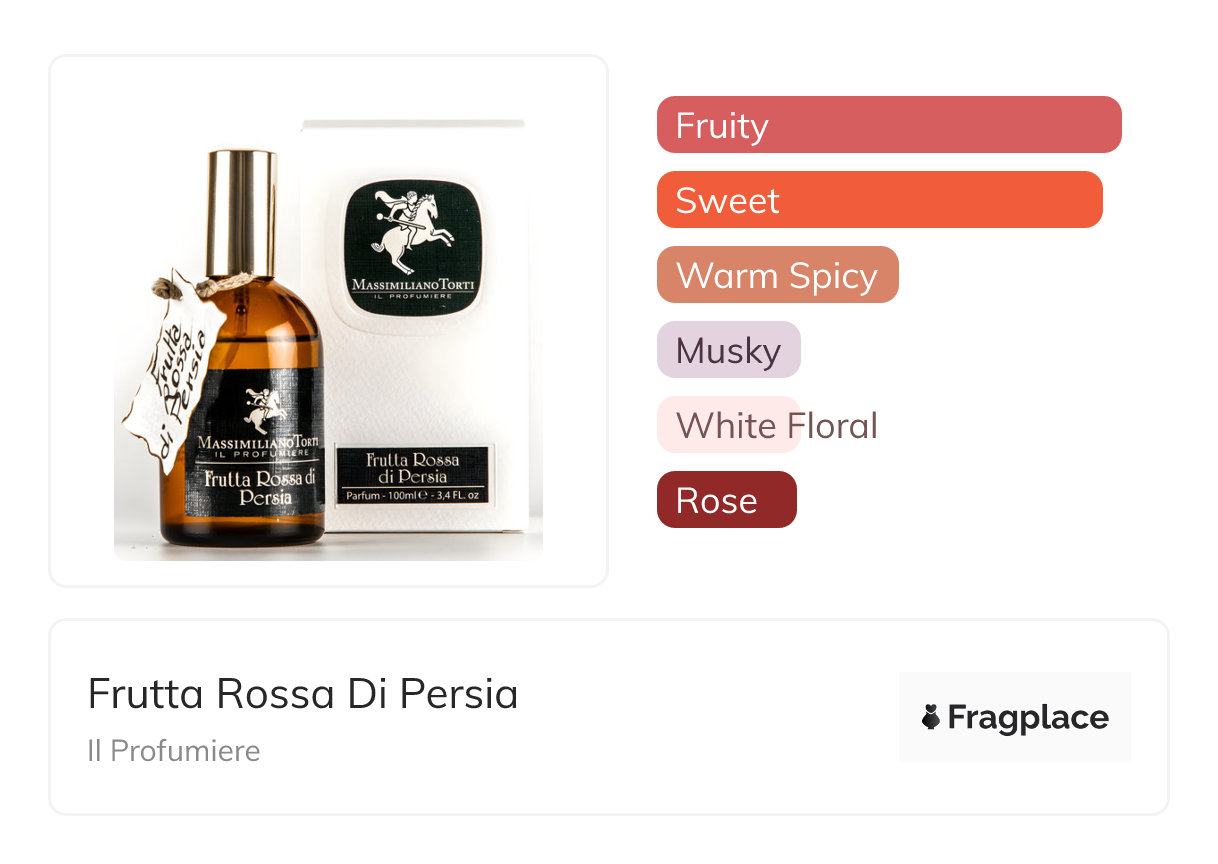
Task: Click the horse emblem on the bottle label
Action: pyautogui.click(x=262, y=410)
